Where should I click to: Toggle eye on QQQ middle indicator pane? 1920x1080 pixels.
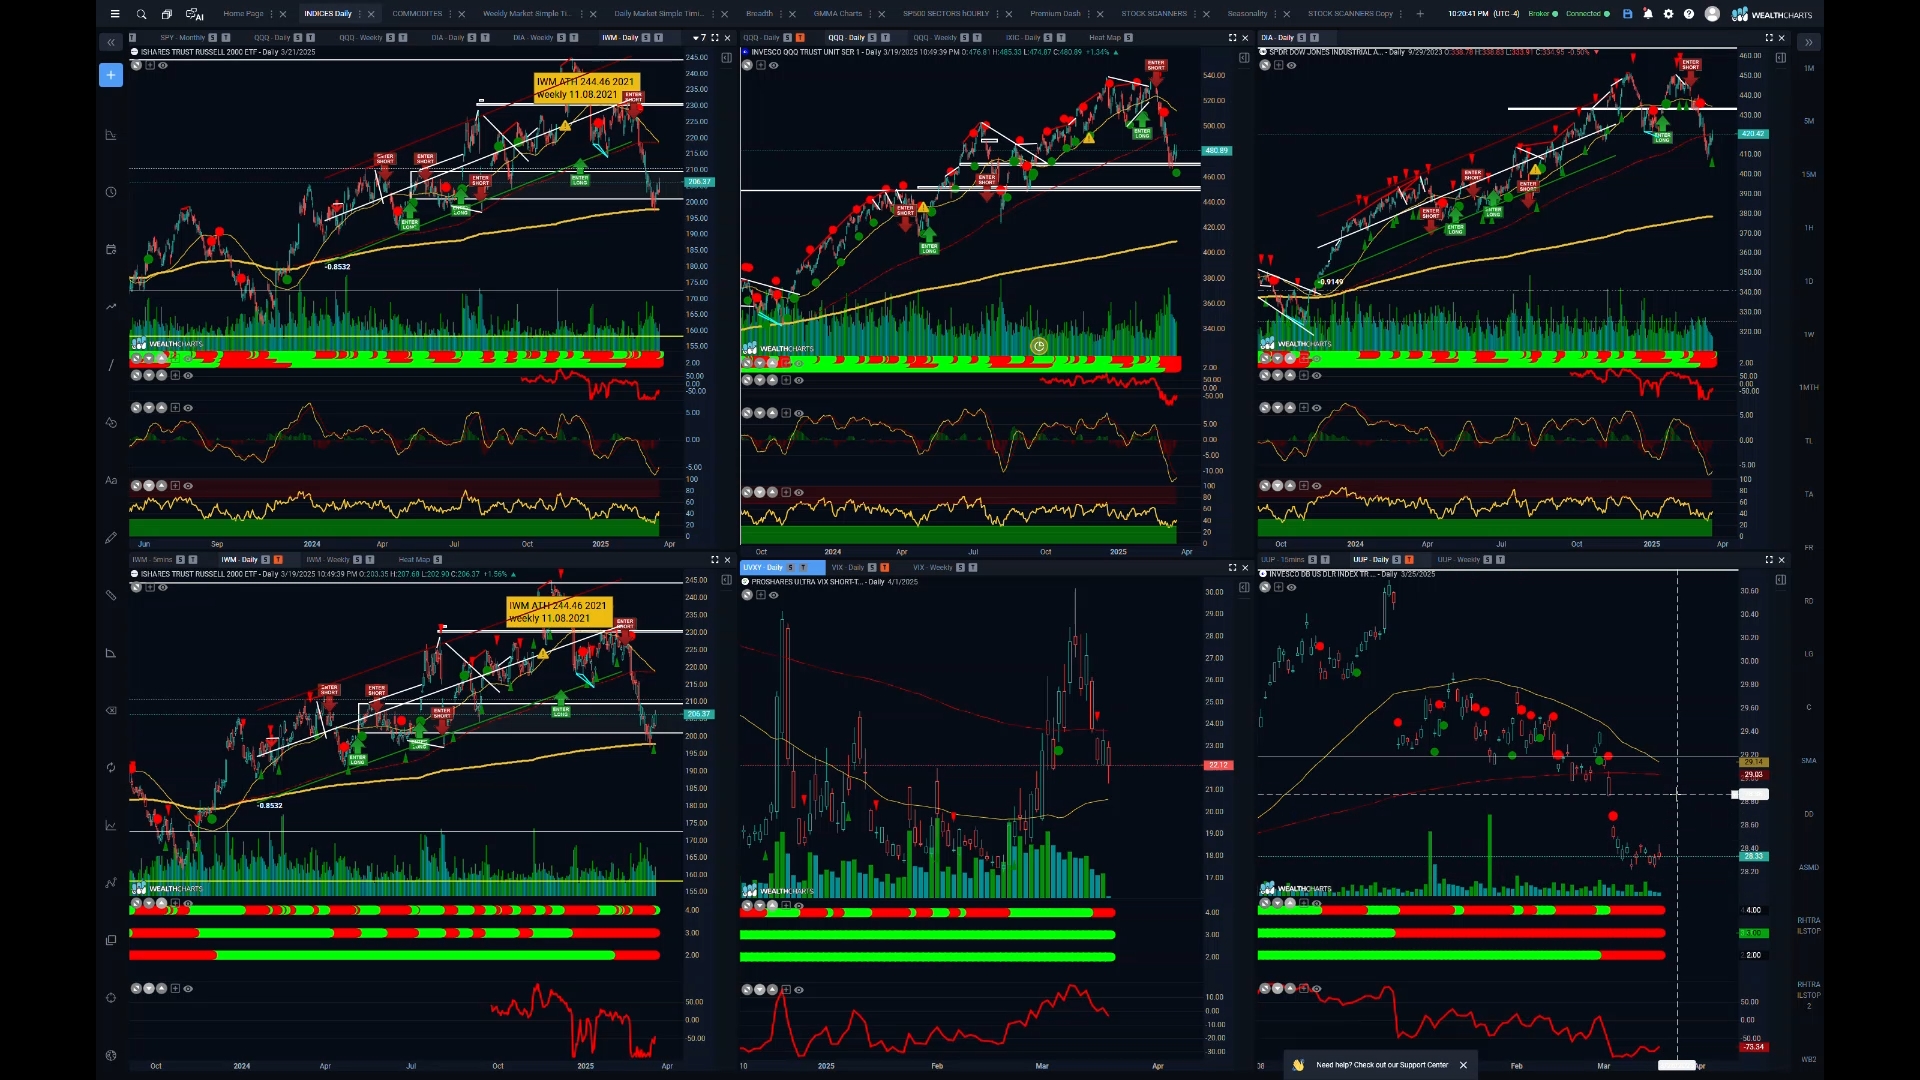click(x=798, y=412)
